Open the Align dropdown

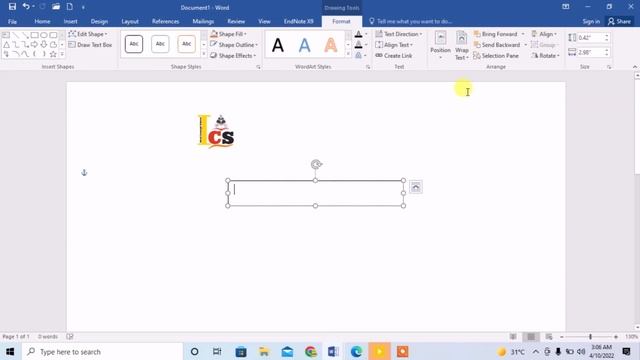point(544,34)
